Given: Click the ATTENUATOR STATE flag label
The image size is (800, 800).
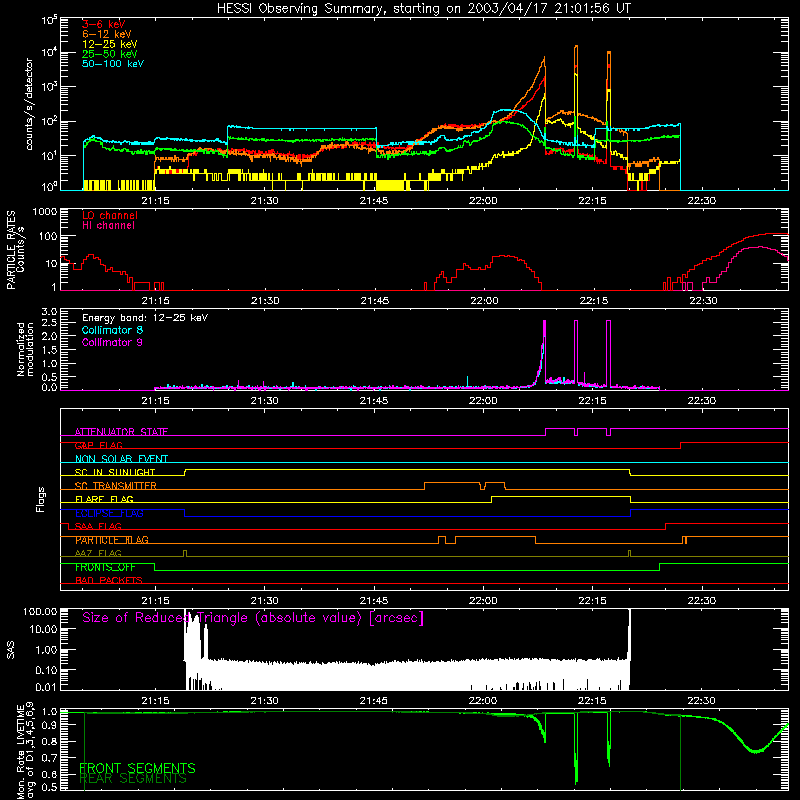Looking at the screenshot, I should coord(121,432).
